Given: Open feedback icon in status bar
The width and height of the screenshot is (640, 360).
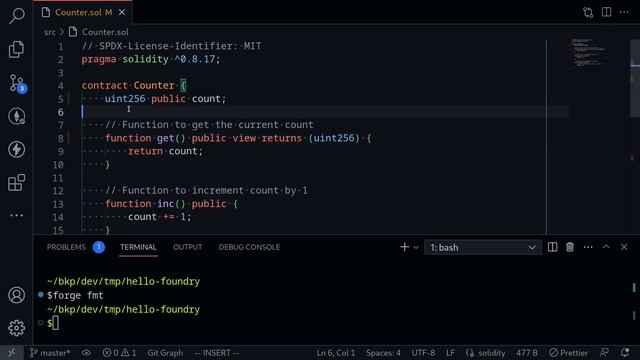Looking at the screenshot, I should (x=604, y=353).
